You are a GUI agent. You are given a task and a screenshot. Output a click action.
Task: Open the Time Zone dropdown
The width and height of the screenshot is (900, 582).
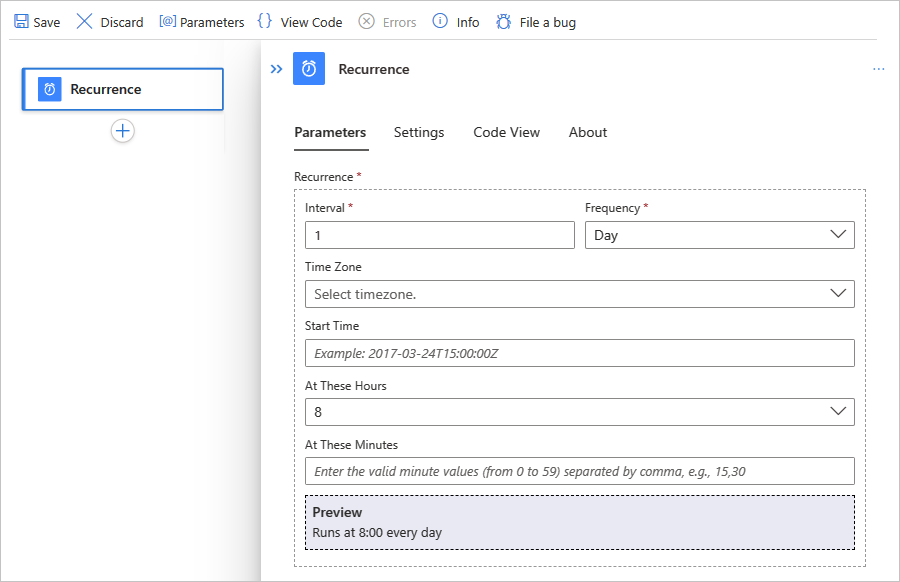(579, 294)
